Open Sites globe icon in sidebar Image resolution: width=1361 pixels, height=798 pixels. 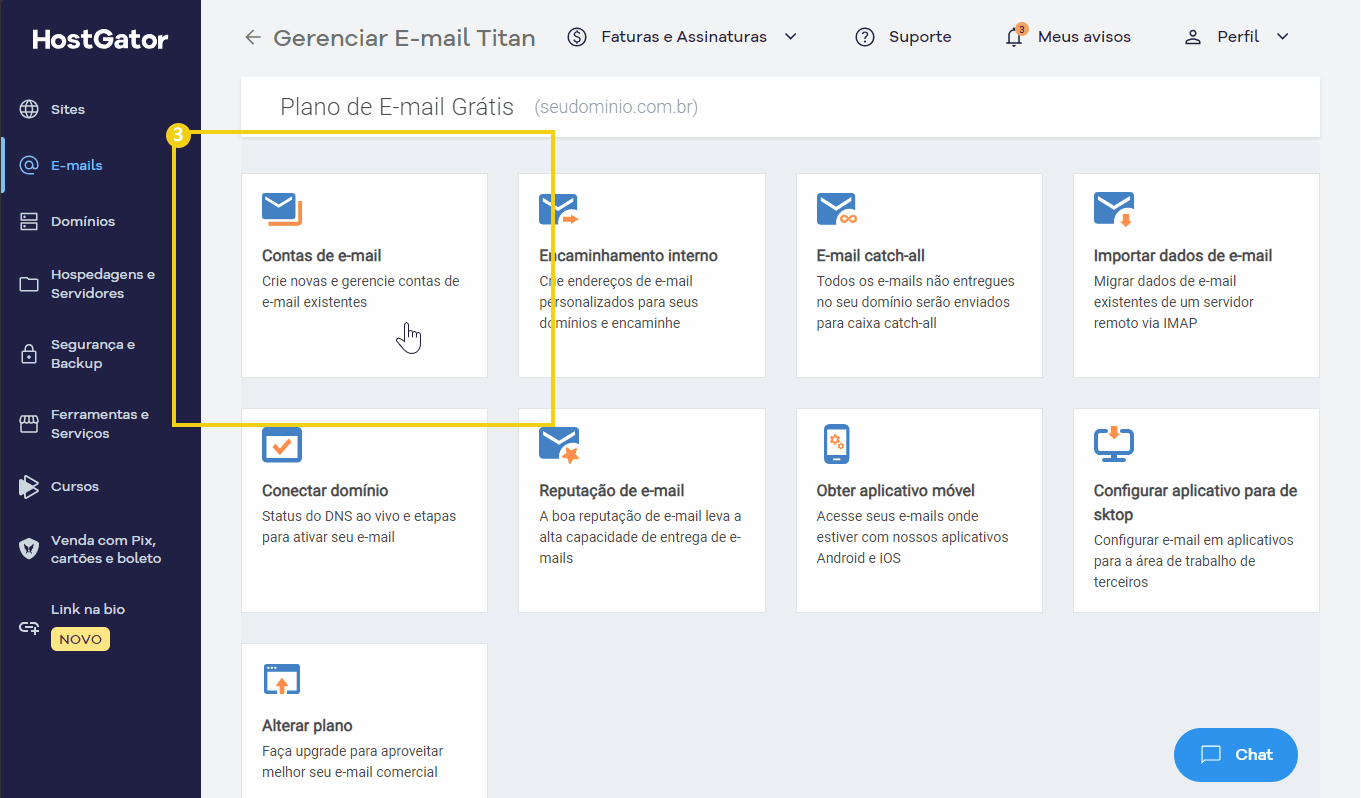[29, 109]
